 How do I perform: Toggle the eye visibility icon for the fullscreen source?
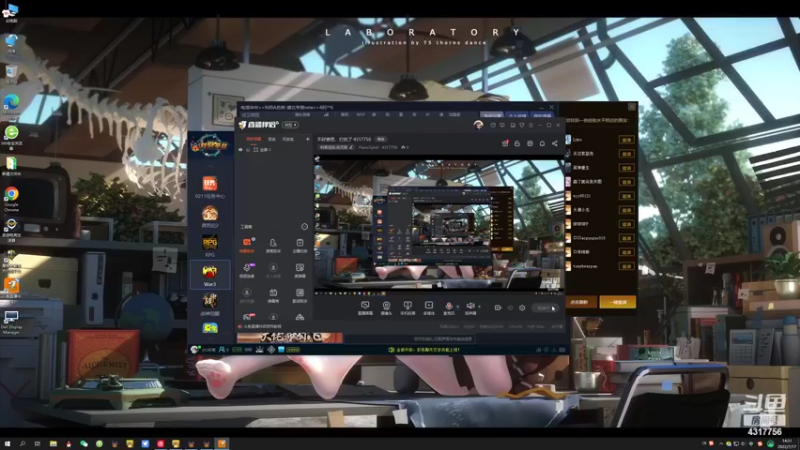(x=241, y=150)
